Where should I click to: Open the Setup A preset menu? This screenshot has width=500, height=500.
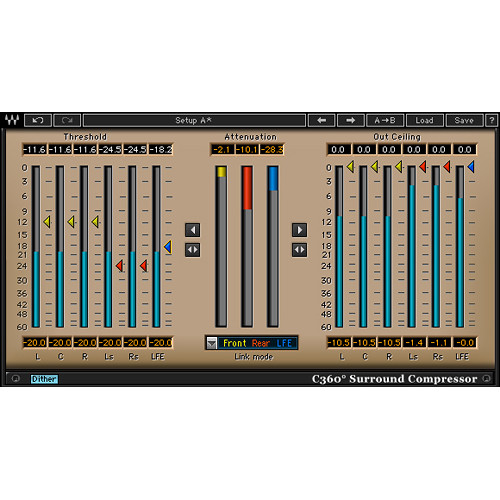pyautogui.click(x=194, y=120)
